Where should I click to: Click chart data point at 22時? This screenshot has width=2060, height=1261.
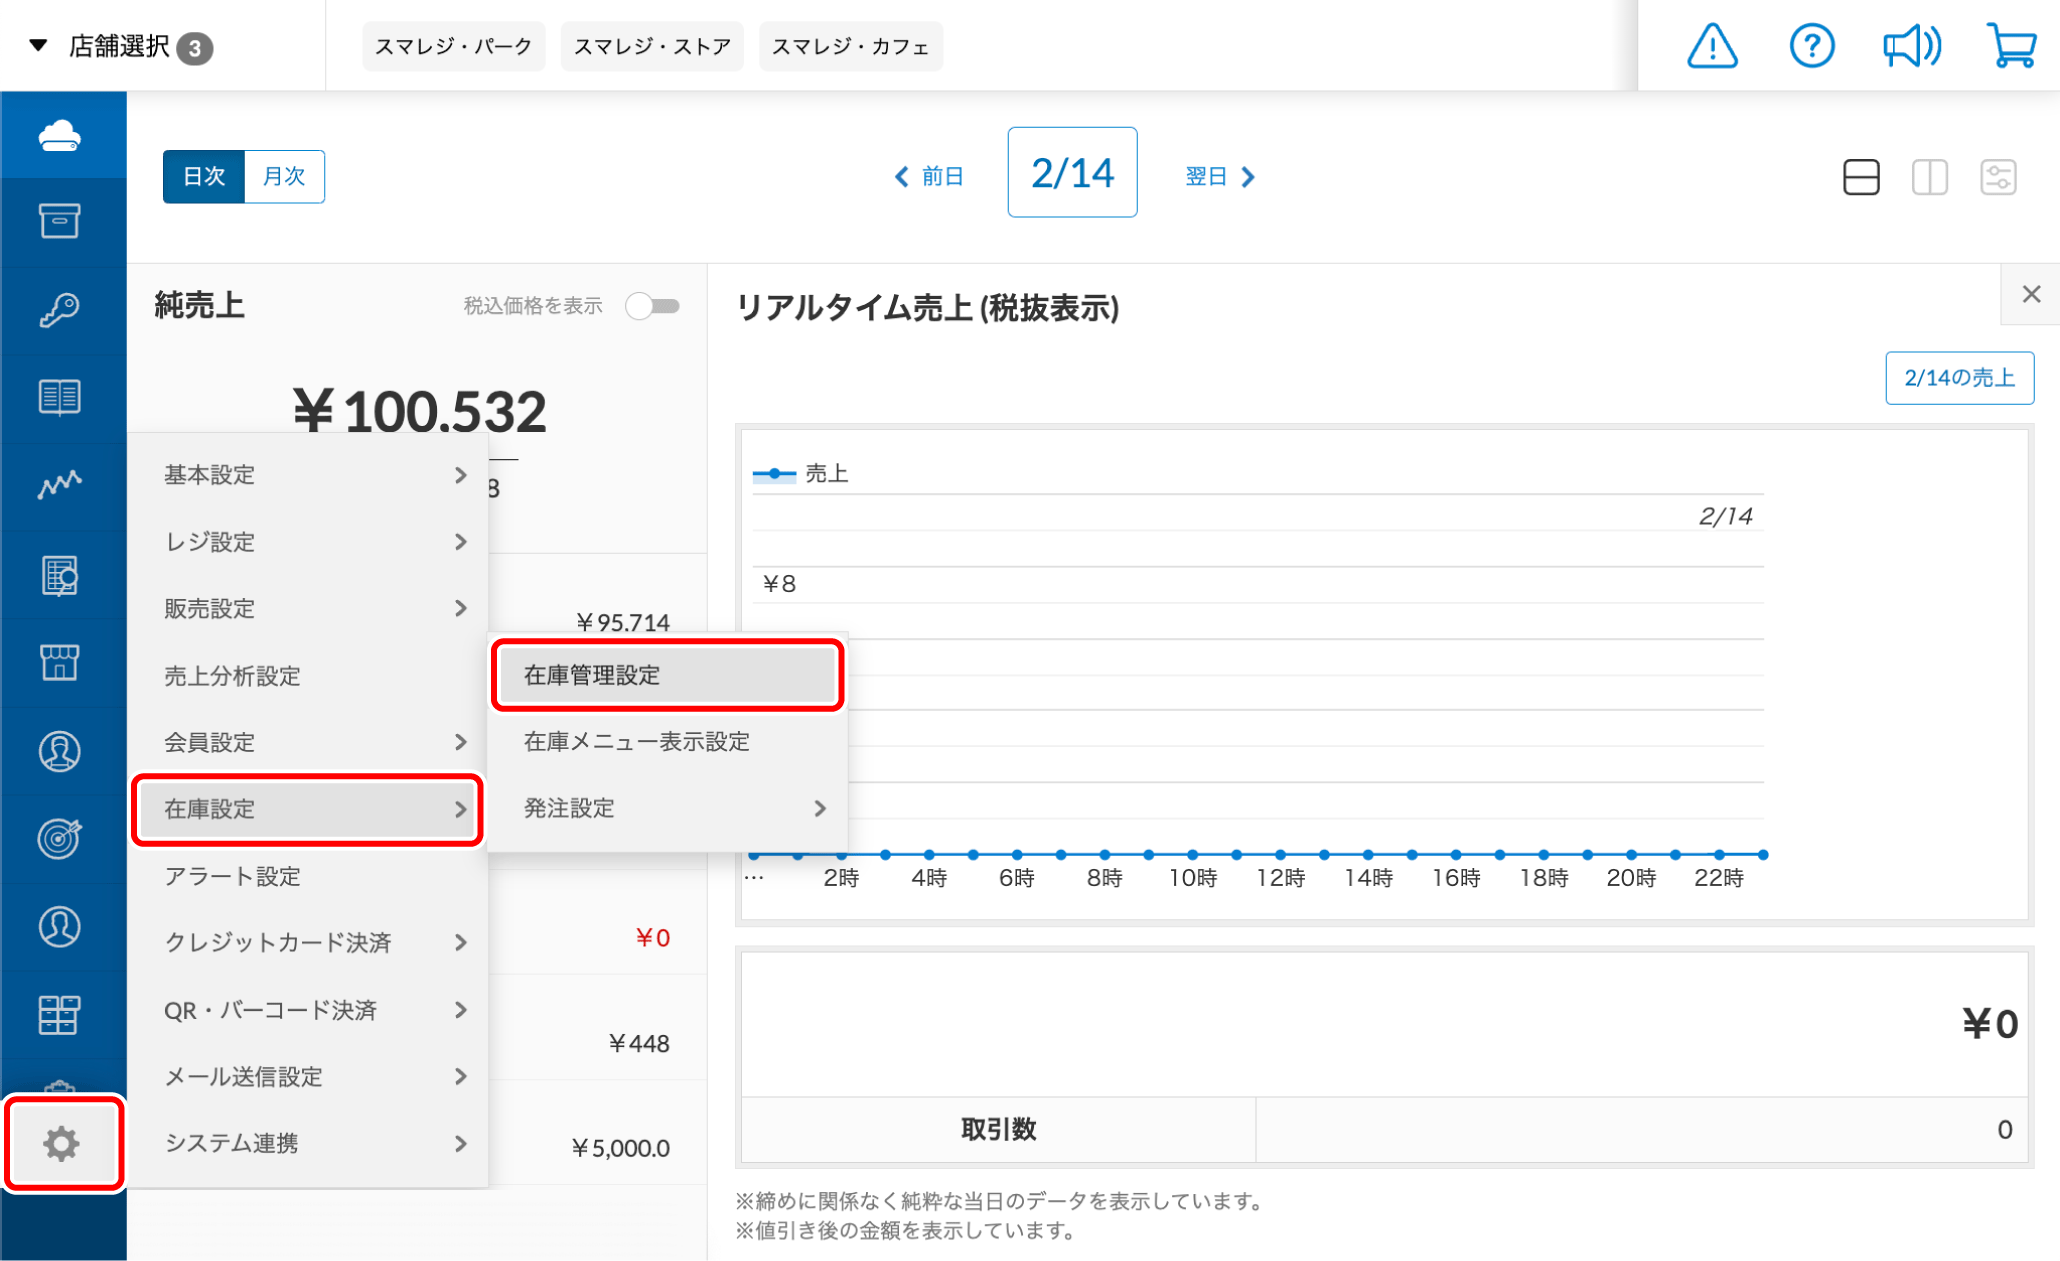(1719, 854)
